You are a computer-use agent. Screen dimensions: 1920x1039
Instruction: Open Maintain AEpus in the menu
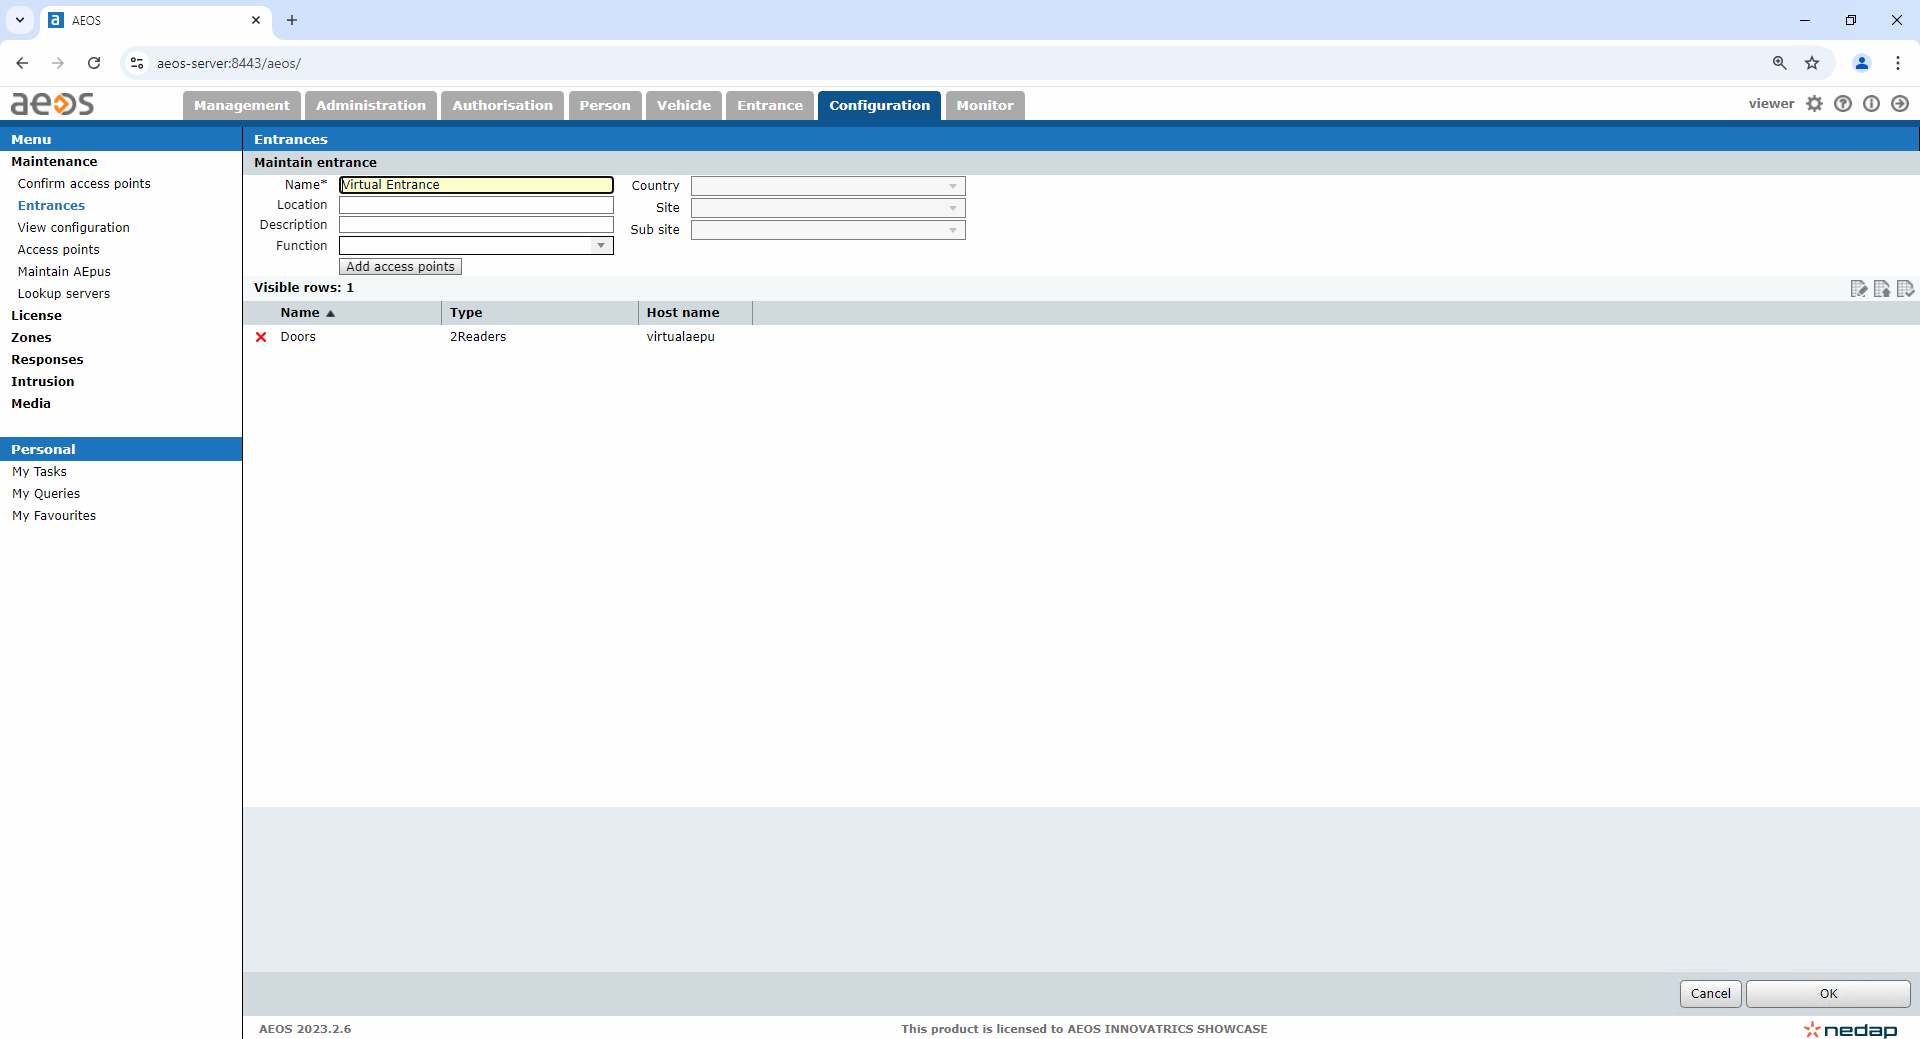coord(64,272)
